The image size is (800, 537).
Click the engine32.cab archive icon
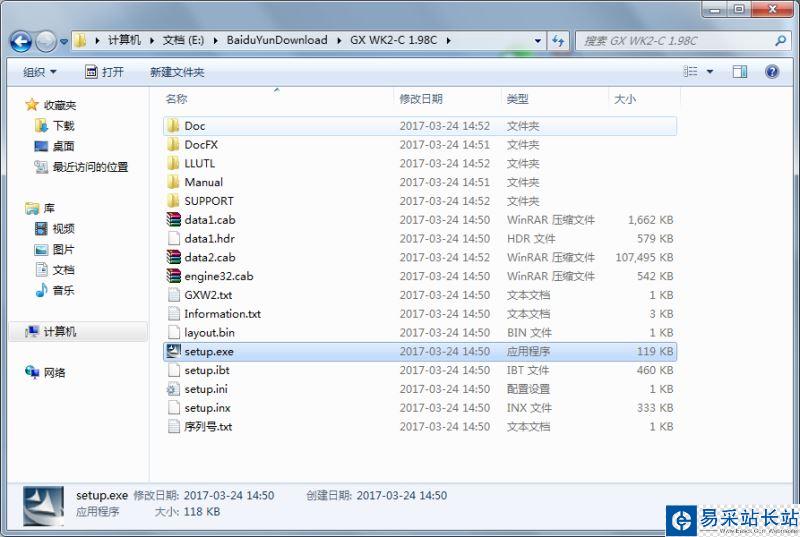coord(173,276)
